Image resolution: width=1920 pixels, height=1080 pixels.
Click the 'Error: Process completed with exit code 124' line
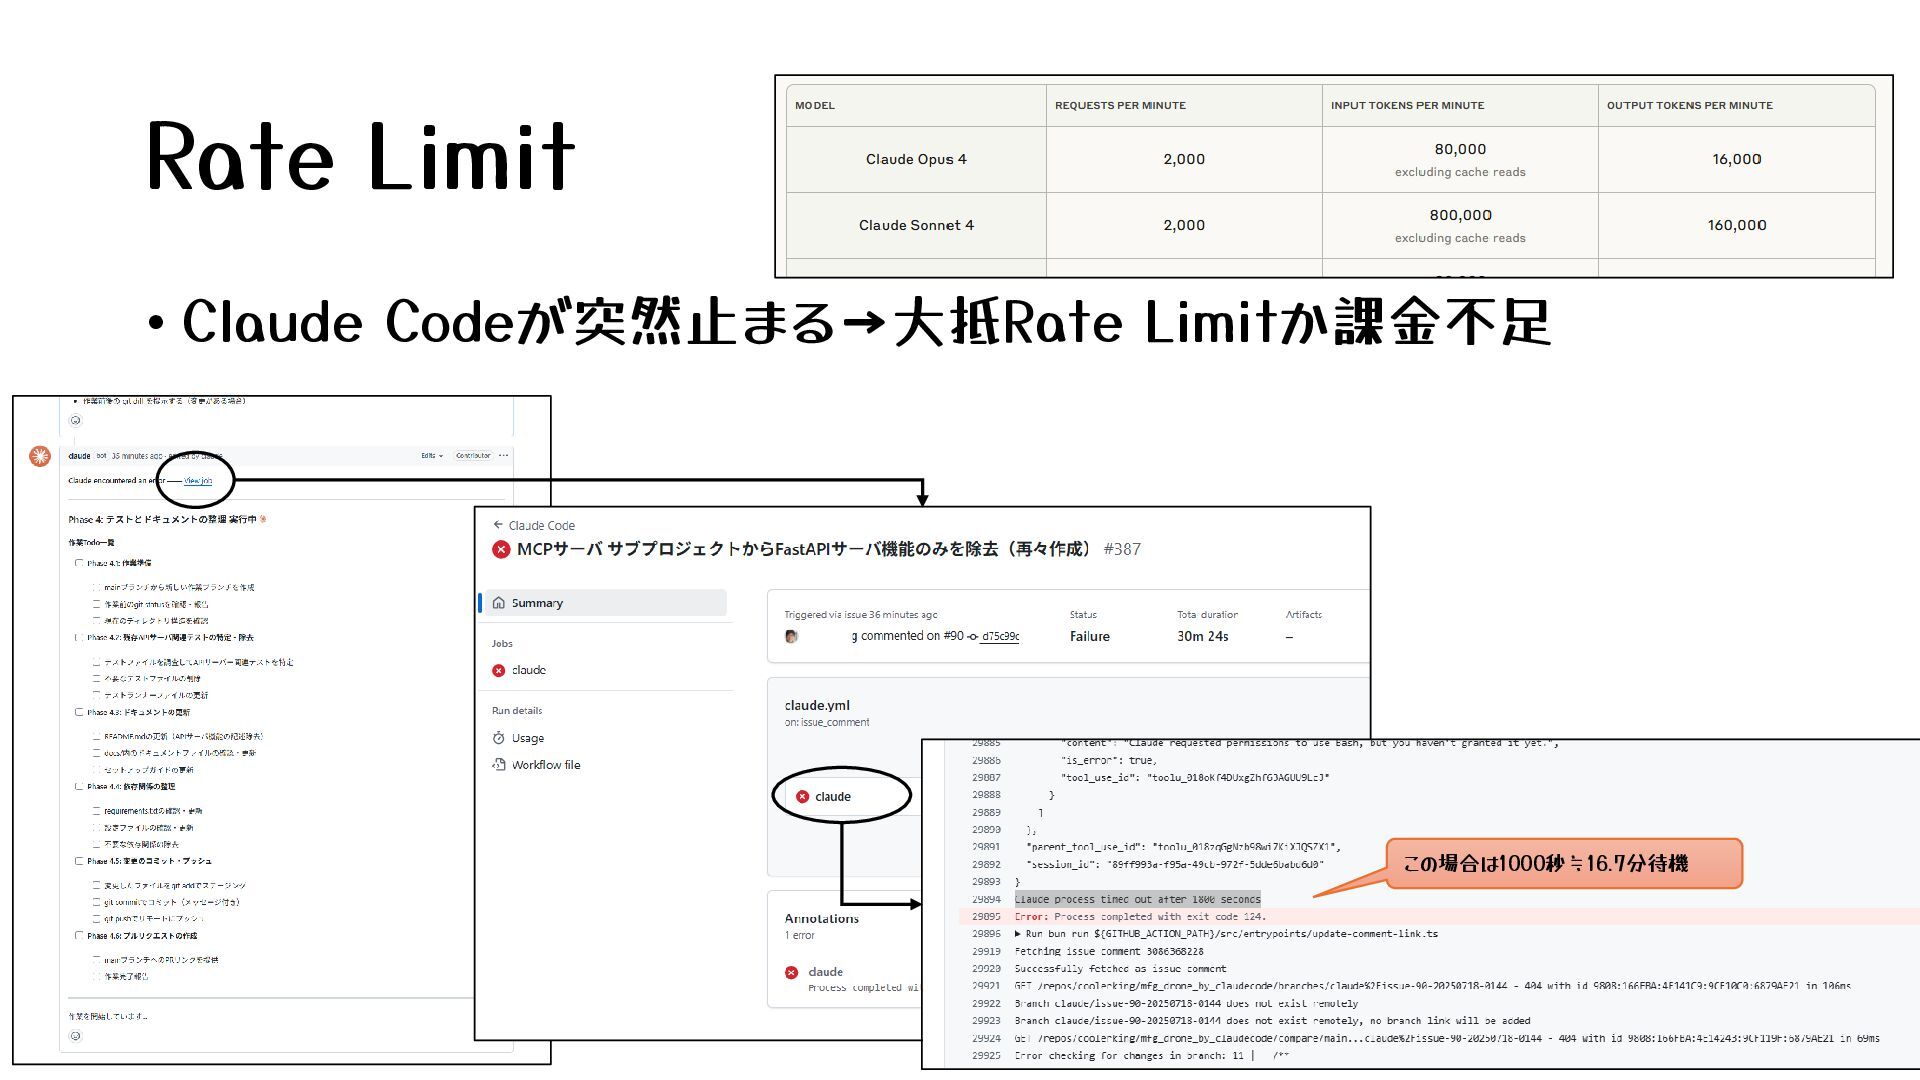pyautogui.click(x=1140, y=916)
